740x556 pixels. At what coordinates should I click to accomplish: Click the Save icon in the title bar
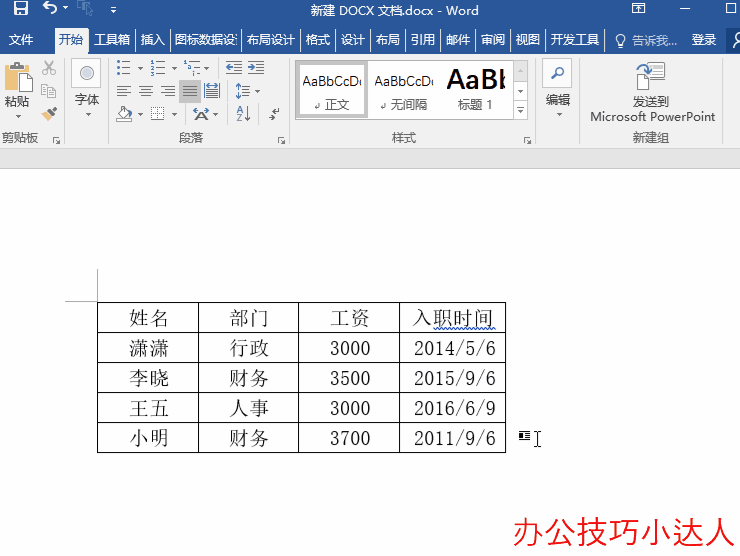tap(20, 8)
